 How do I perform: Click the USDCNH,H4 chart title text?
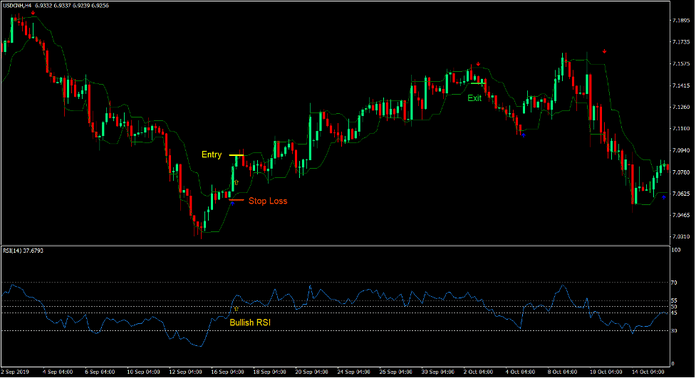point(17,6)
